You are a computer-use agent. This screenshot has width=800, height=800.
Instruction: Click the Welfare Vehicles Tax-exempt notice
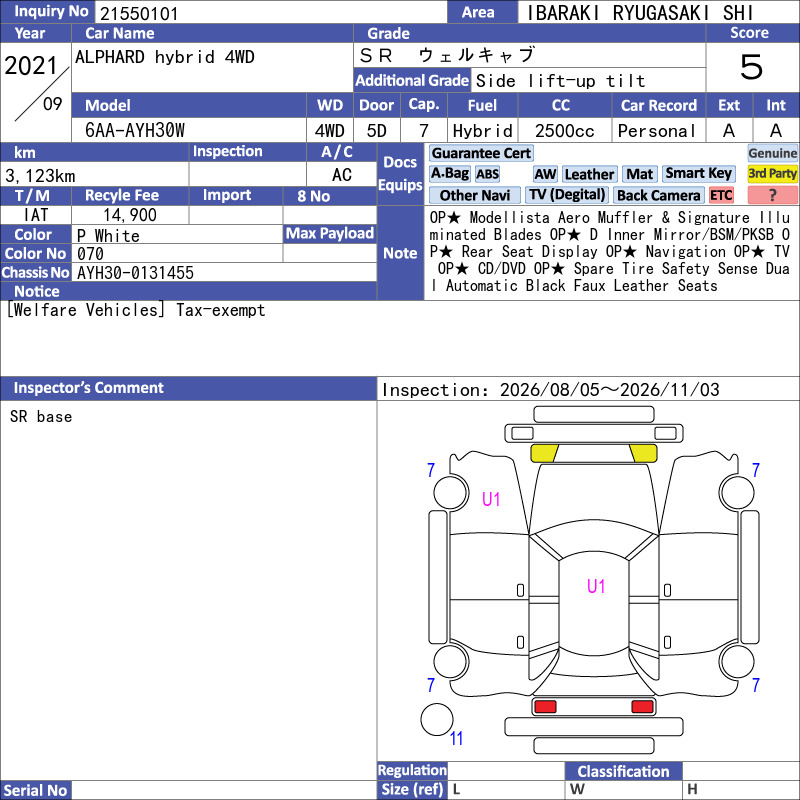pyautogui.click(x=136, y=310)
